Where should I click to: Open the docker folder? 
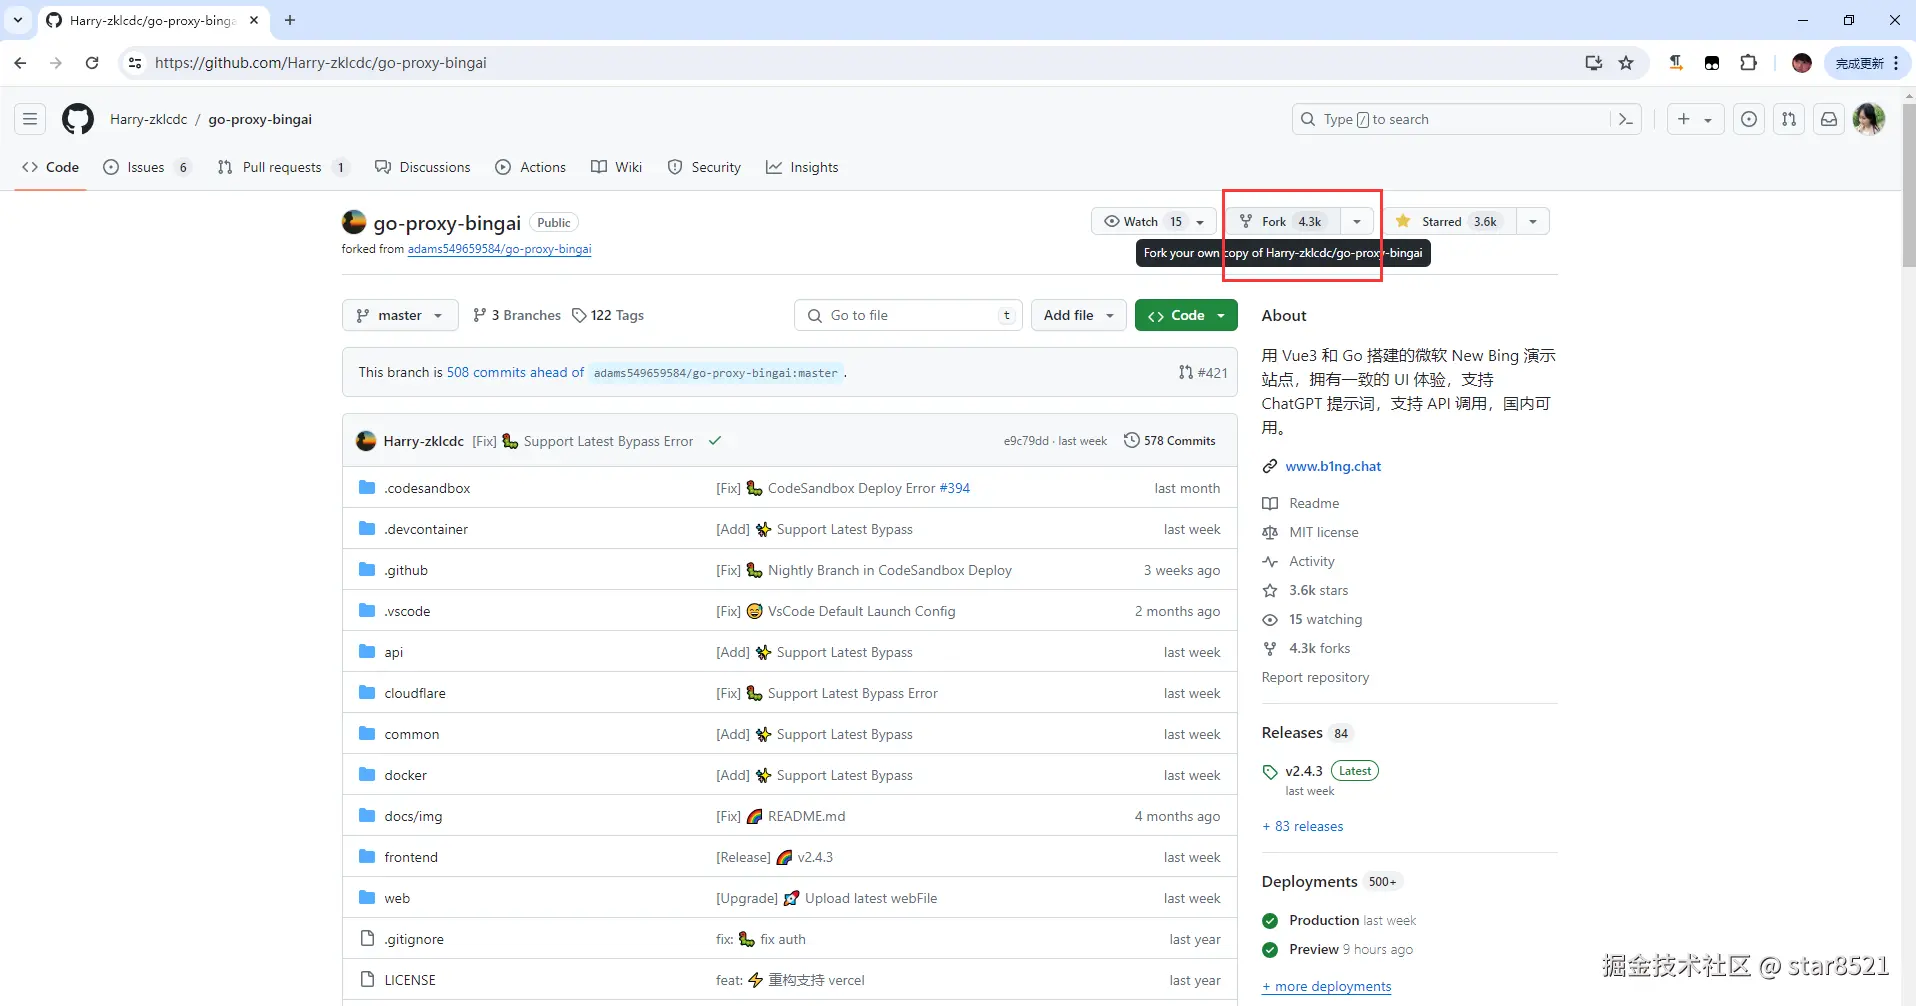[x=405, y=775]
